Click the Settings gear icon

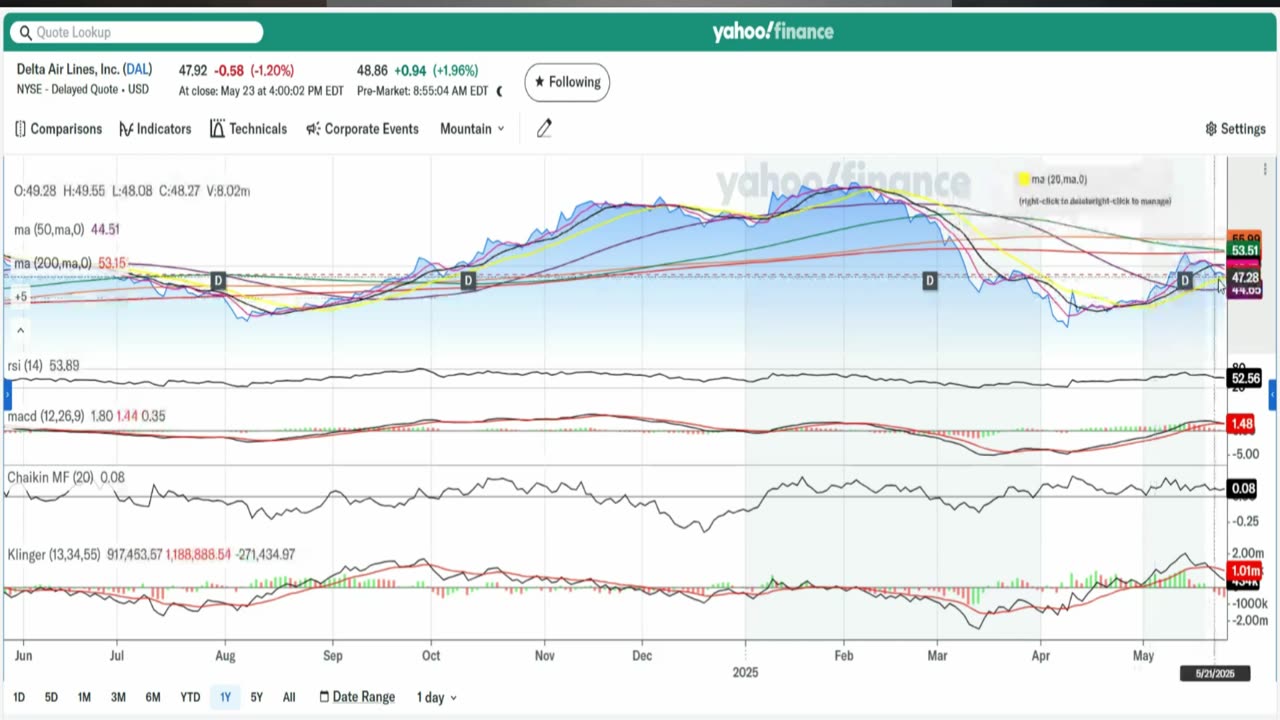click(1211, 129)
